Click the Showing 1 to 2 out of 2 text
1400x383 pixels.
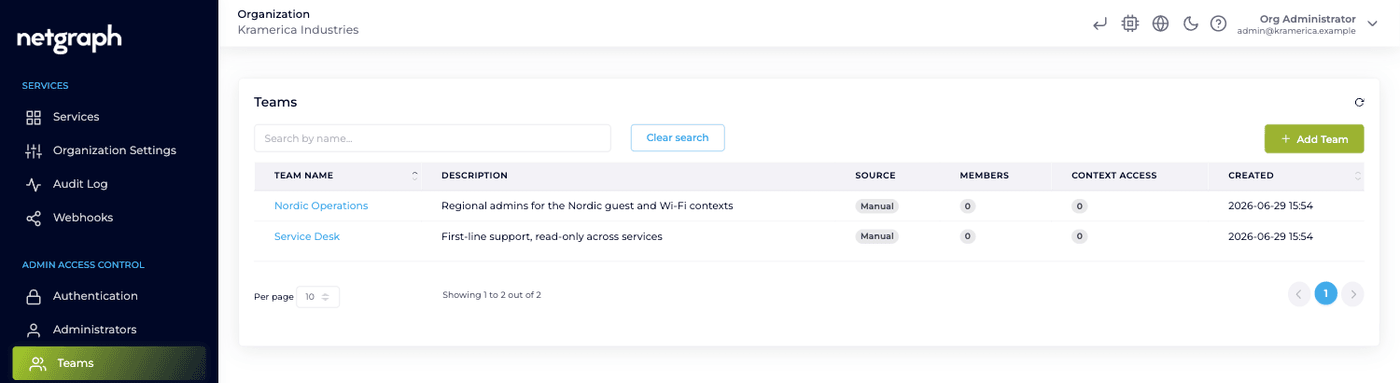(x=492, y=295)
